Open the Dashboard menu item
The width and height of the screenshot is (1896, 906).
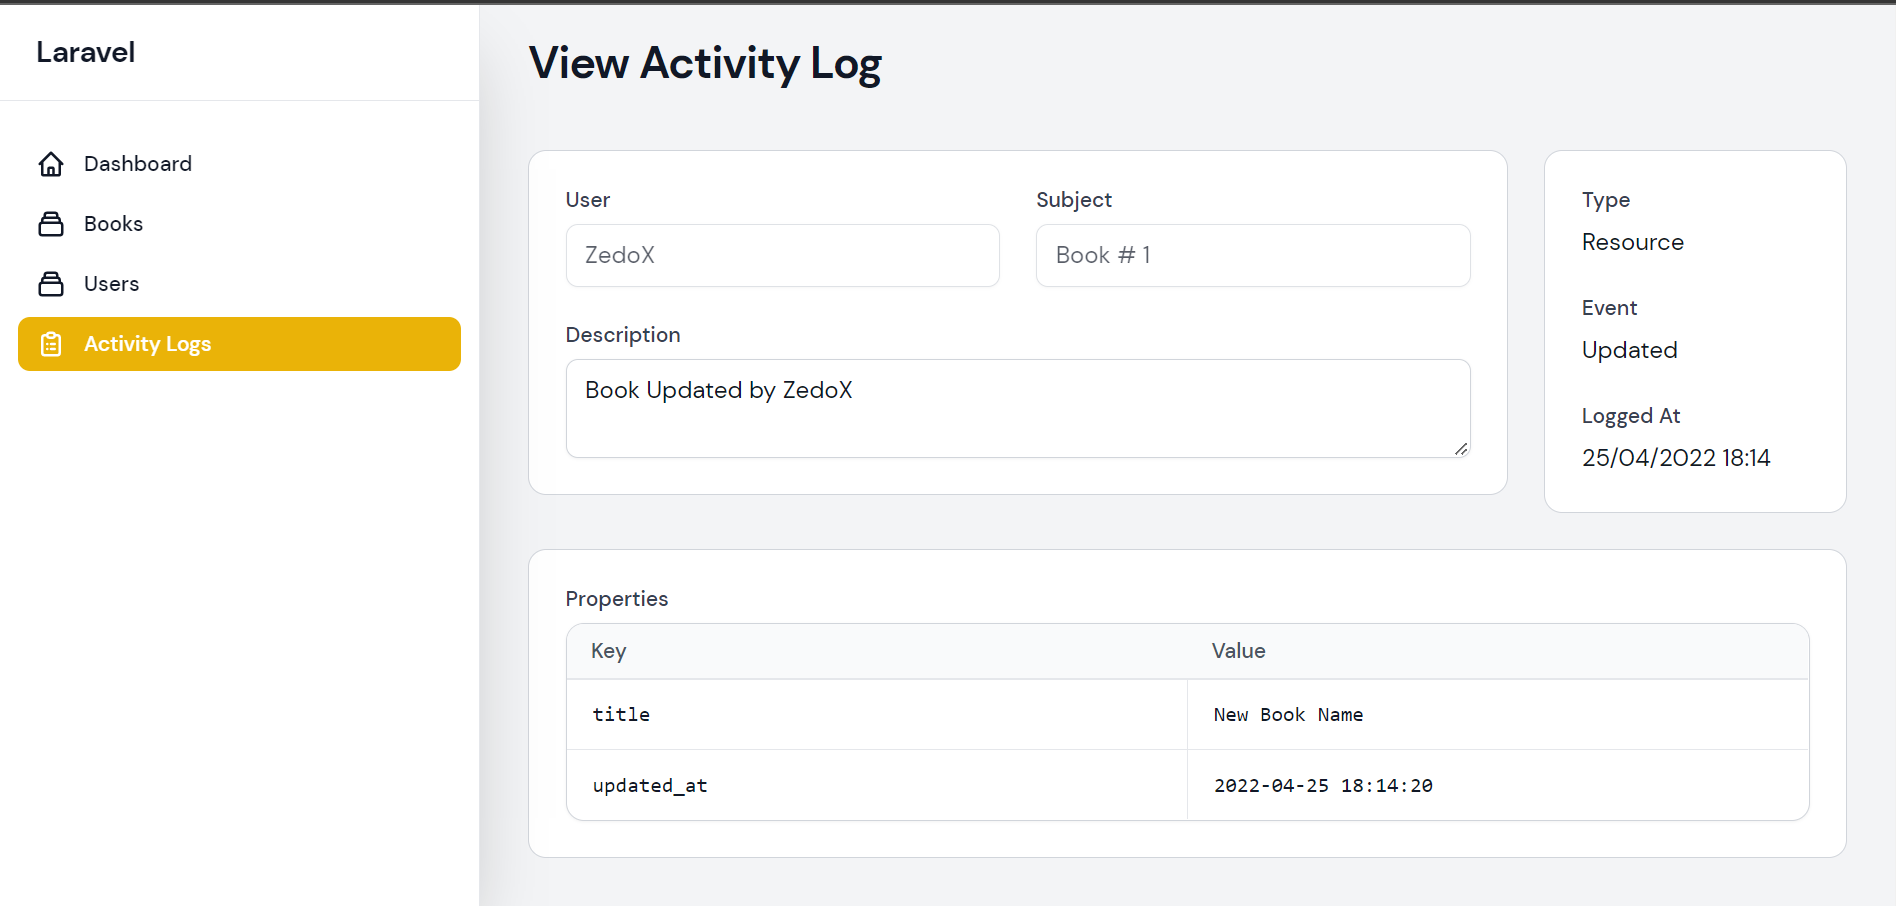[x=138, y=164]
